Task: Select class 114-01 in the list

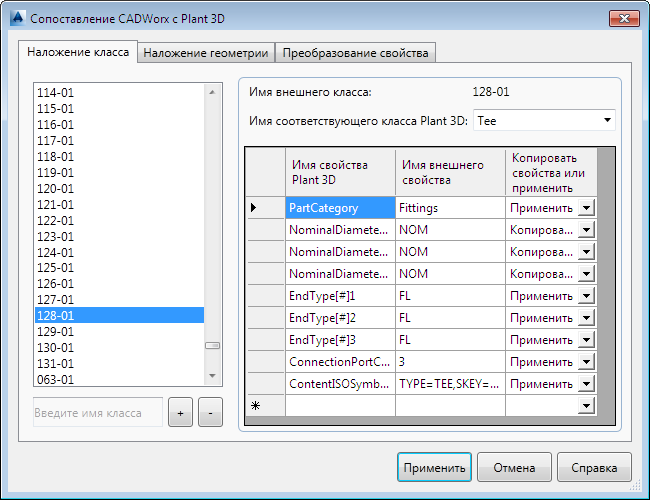Action: 119,92
